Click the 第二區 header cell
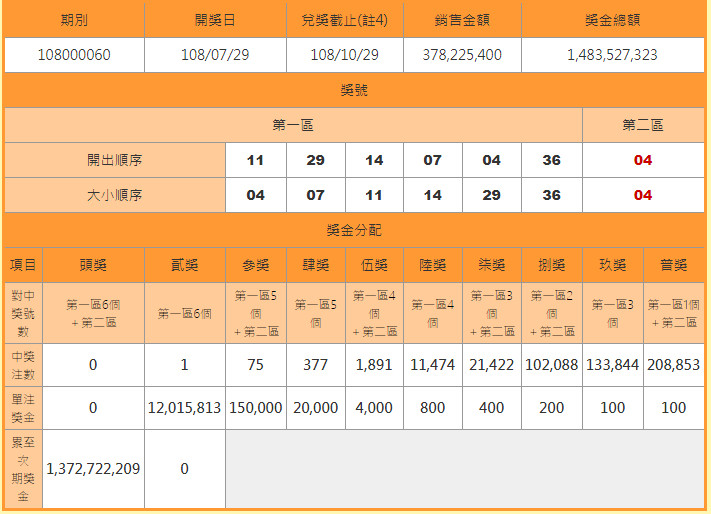Viewport: 711px width, 514px height. tap(642, 125)
